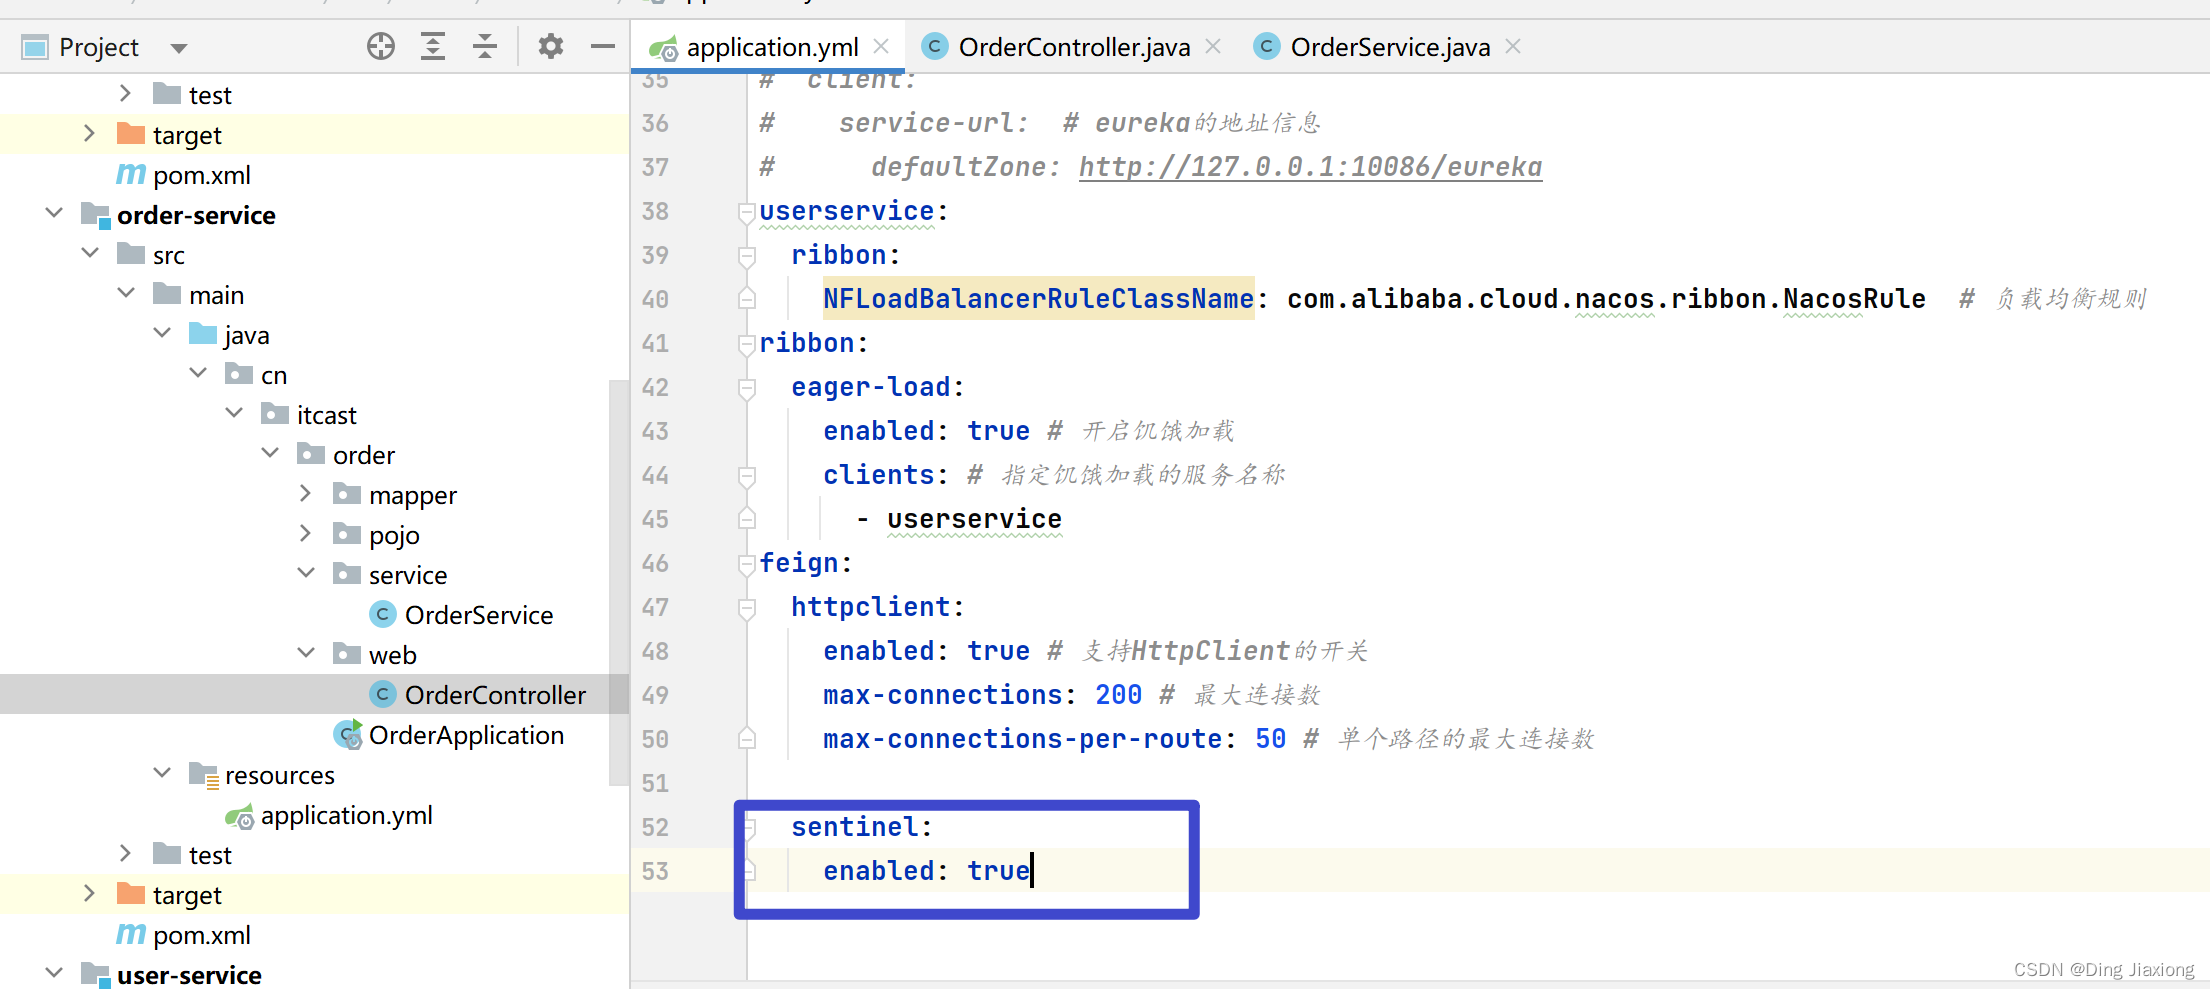Expand the lower target folder
This screenshot has width=2210, height=989.
coord(89,894)
